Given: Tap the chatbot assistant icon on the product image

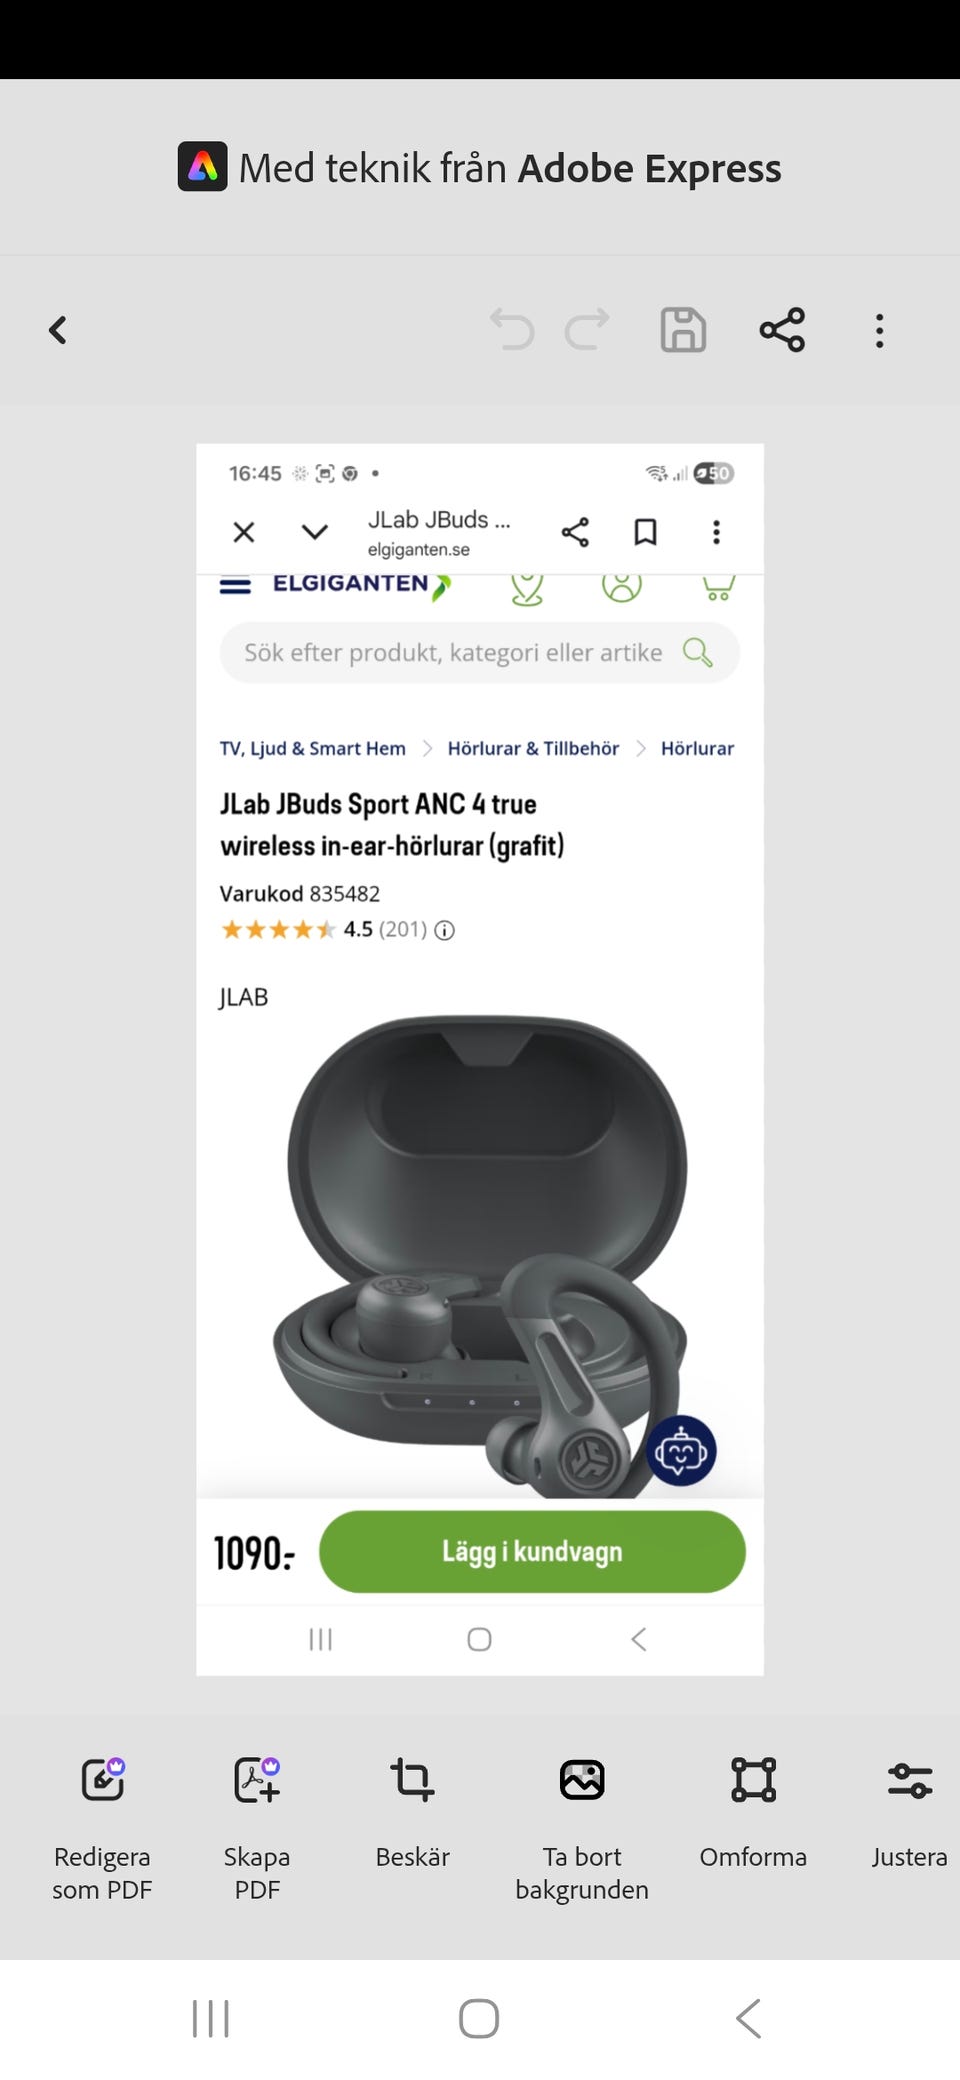Looking at the screenshot, I should [681, 1451].
